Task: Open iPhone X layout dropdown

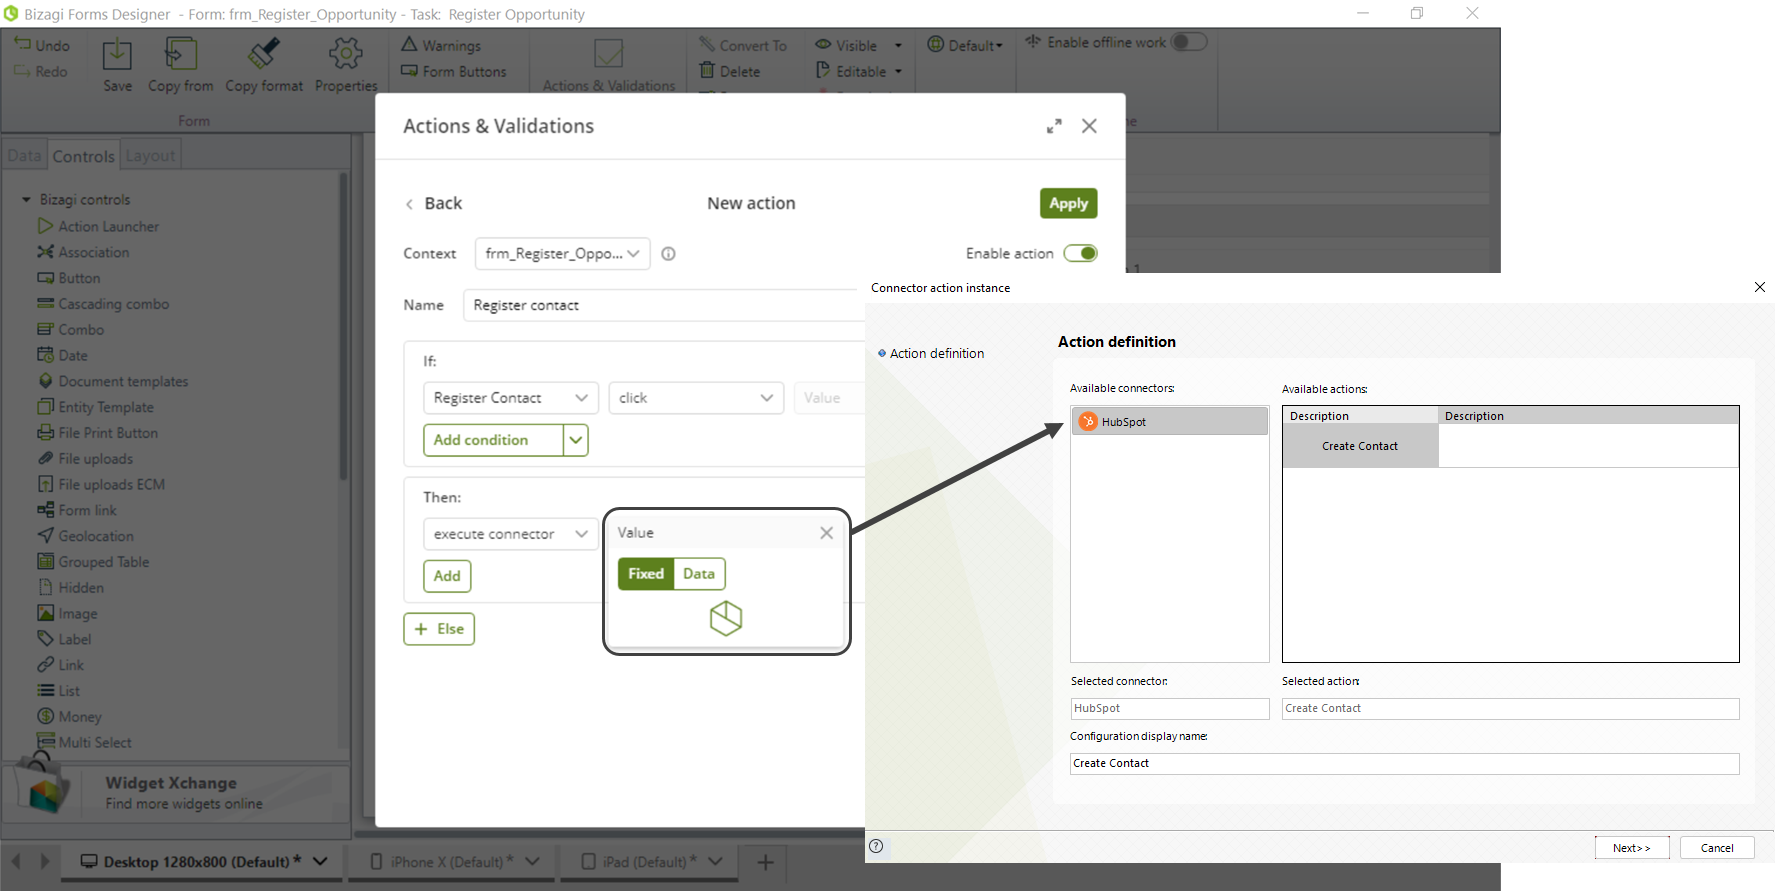Action: coord(532,861)
